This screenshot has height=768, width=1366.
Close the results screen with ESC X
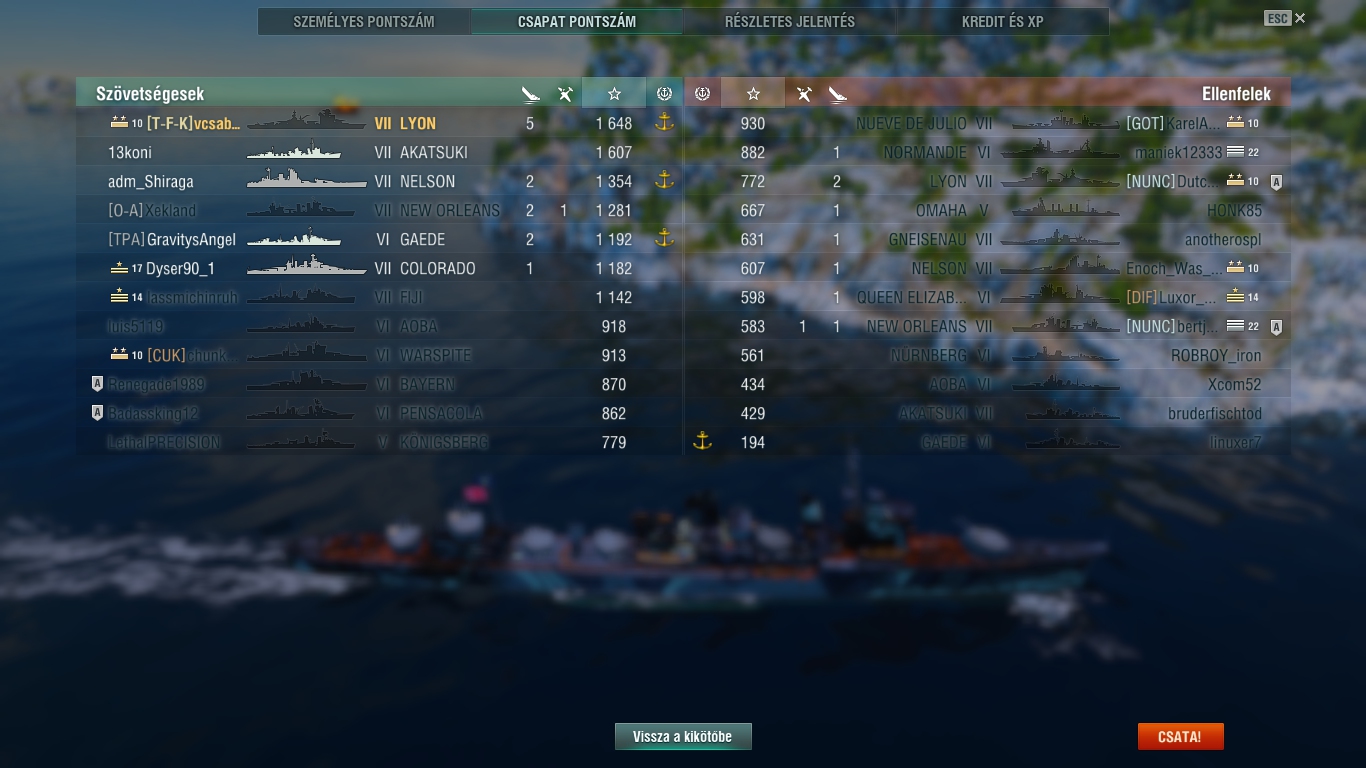tap(1285, 18)
